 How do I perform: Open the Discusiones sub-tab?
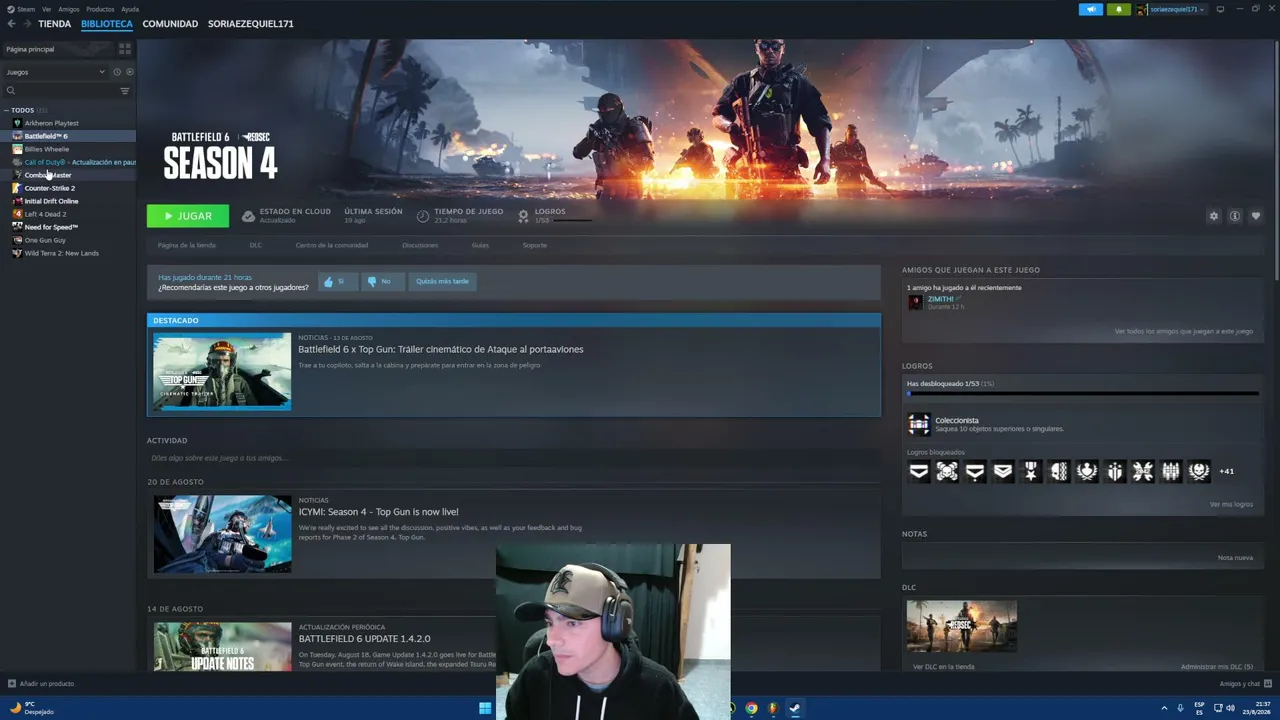pyautogui.click(x=420, y=245)
